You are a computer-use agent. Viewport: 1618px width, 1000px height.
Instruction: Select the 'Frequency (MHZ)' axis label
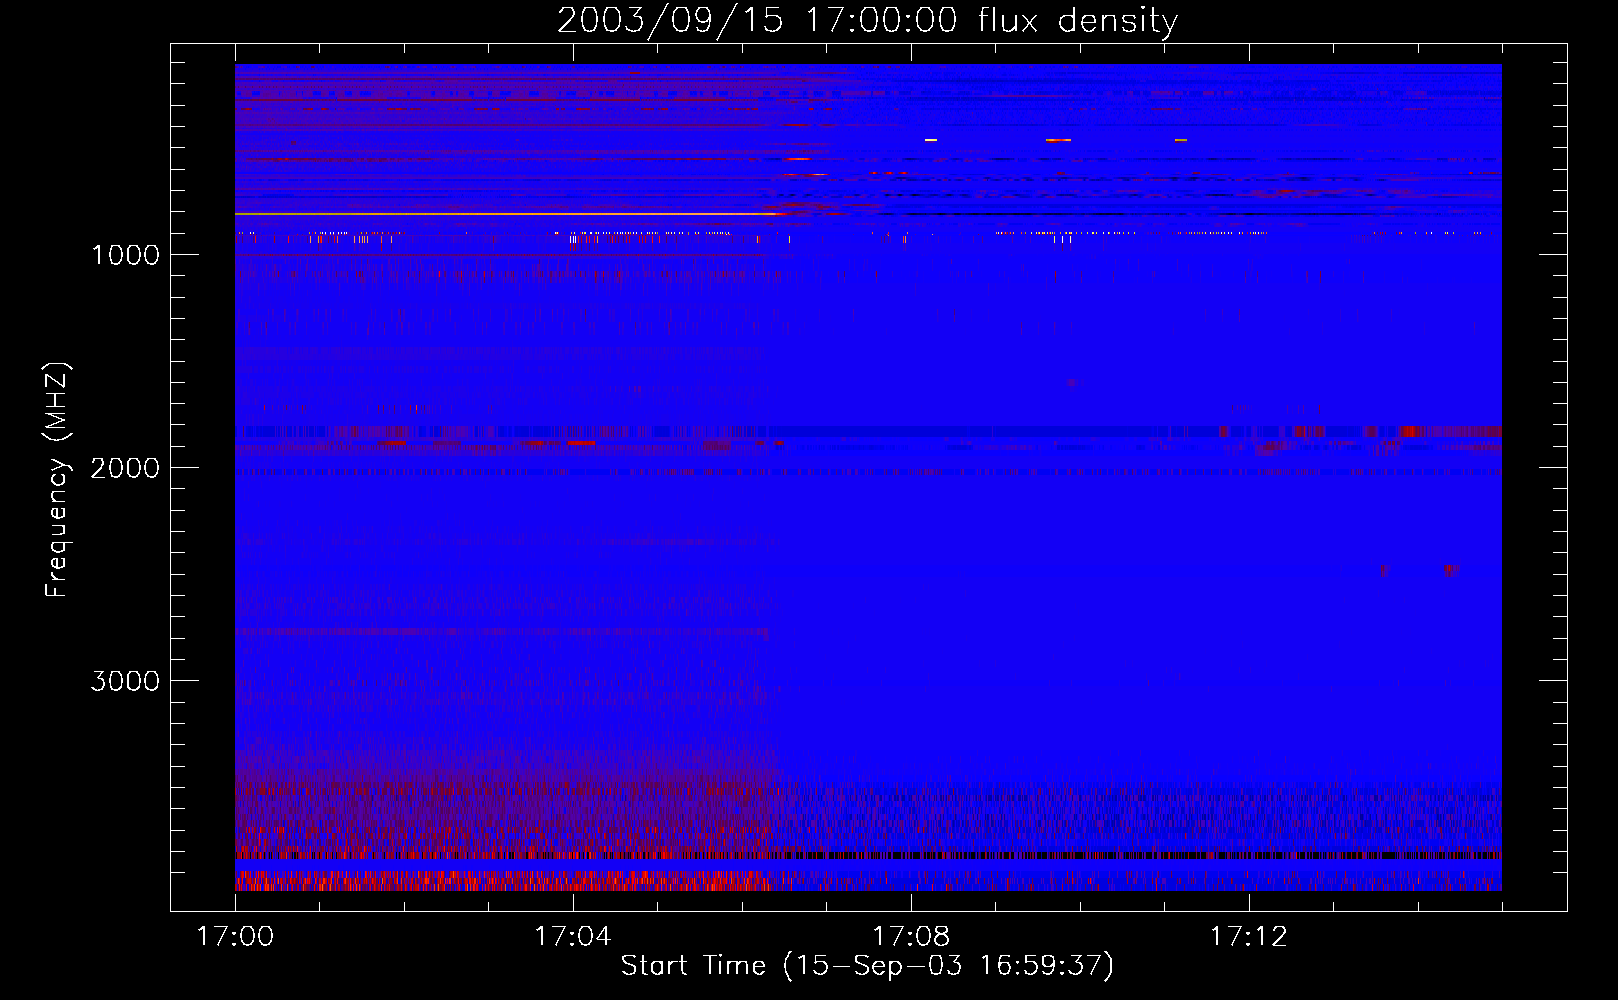[x=56, y=480]
